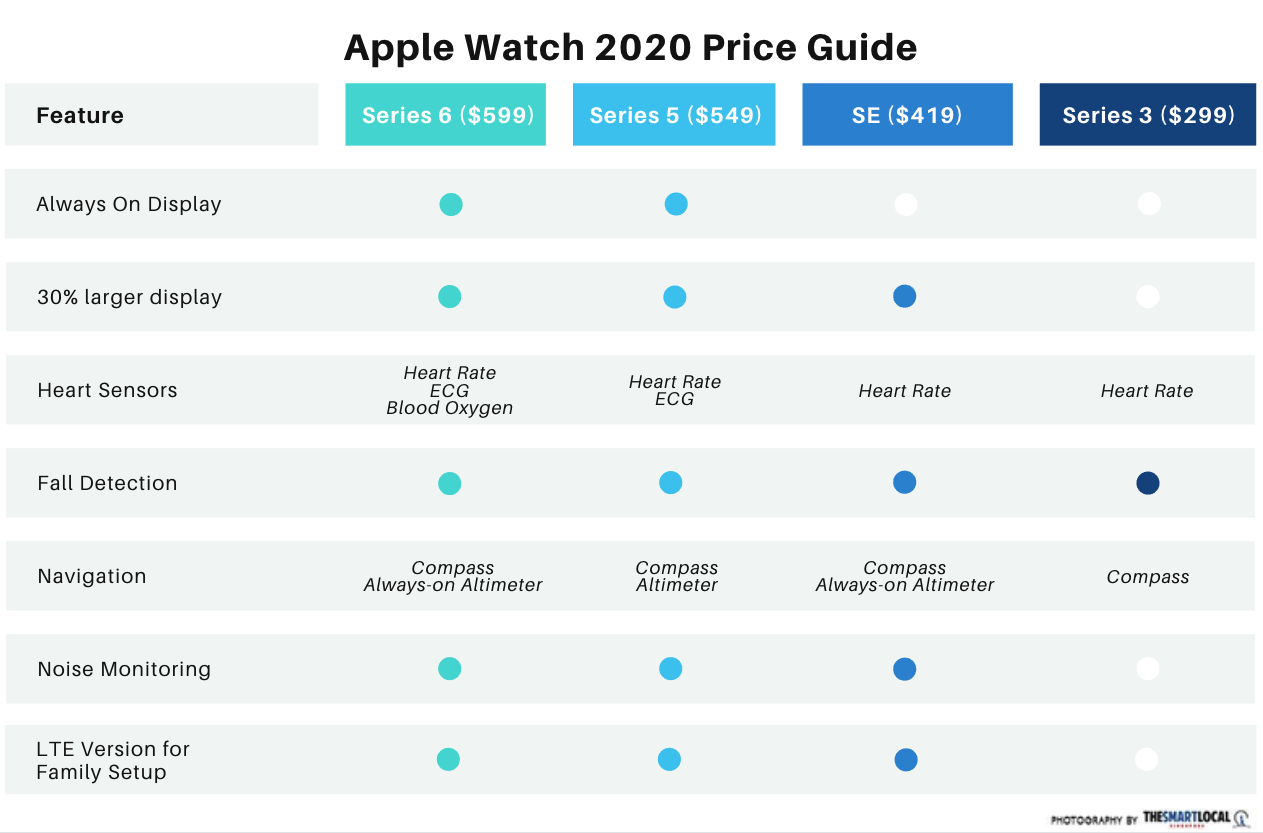Click Series 6 Always On Display dot
The width and height of the screenshot is (1263, 833).
451,204
